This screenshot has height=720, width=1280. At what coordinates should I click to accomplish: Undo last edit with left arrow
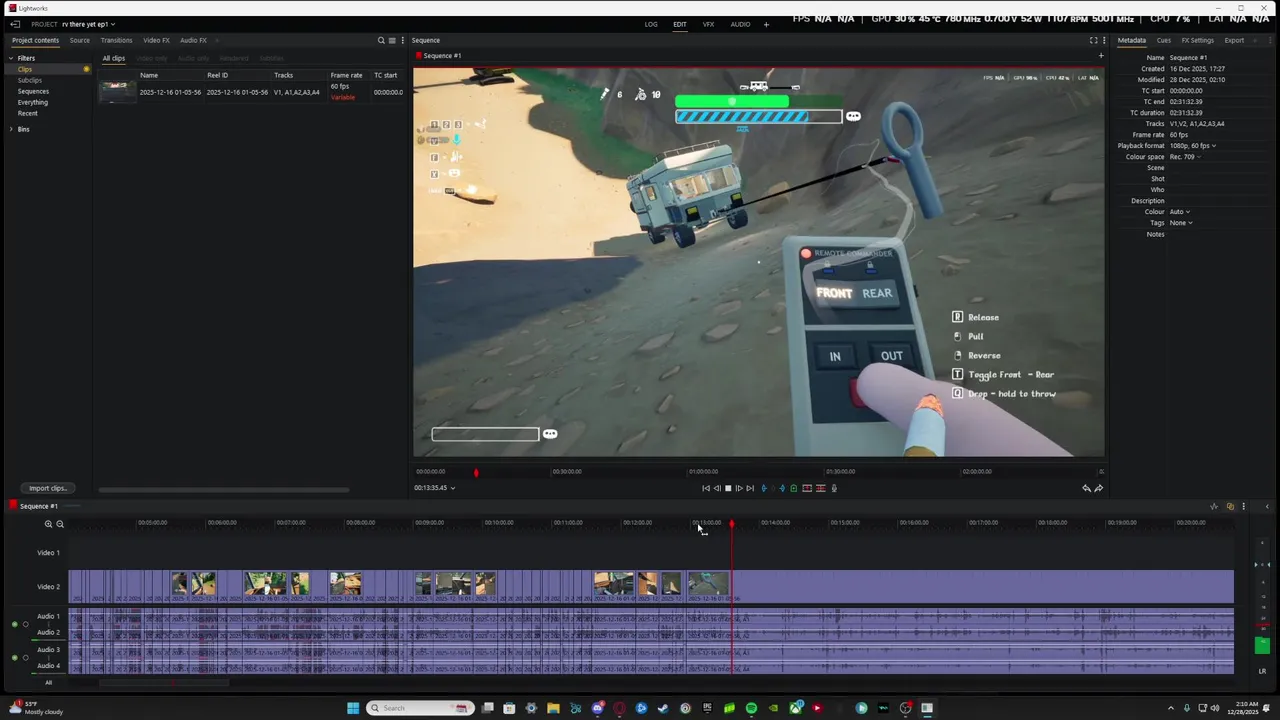pos(1087,488)
